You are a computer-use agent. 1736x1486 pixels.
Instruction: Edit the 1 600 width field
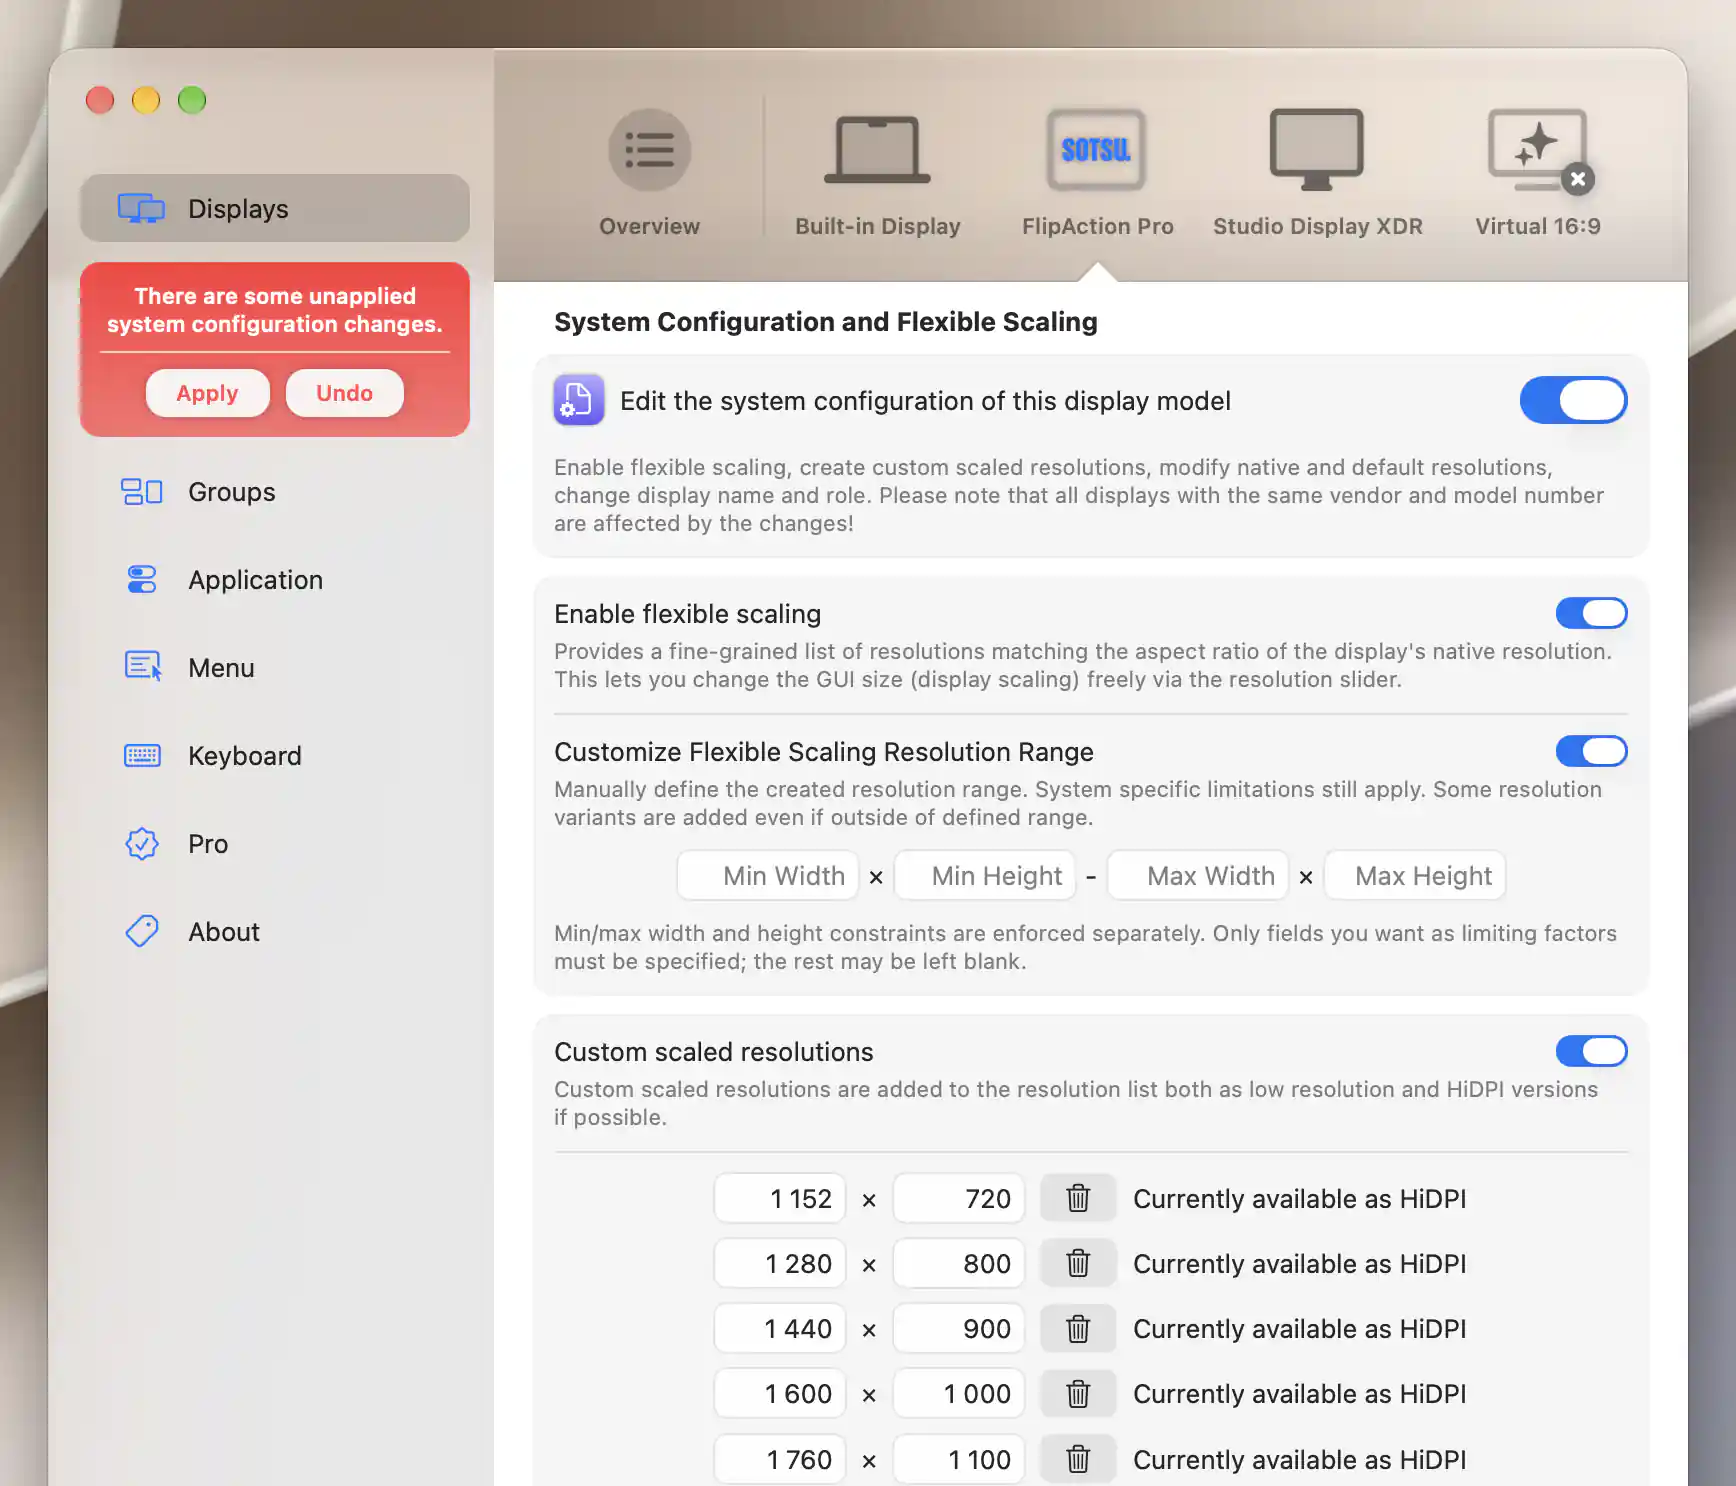click(780, 1393)
